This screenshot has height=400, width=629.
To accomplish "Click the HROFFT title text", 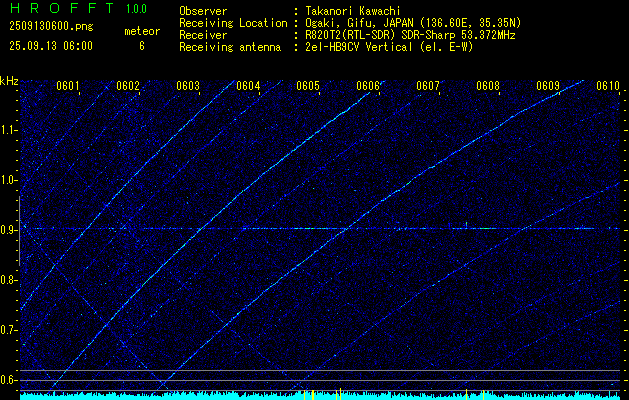I will click(62, 8).
